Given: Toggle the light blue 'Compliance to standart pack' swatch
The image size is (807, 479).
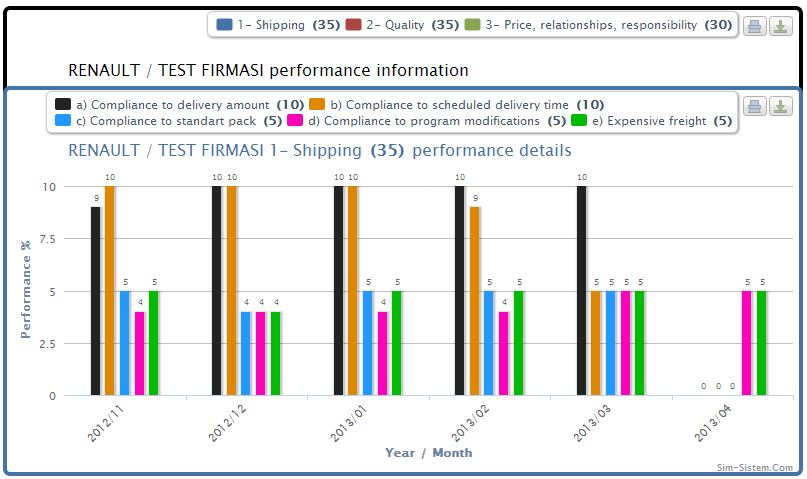Looking at the screenshot, I should [63, 120].
